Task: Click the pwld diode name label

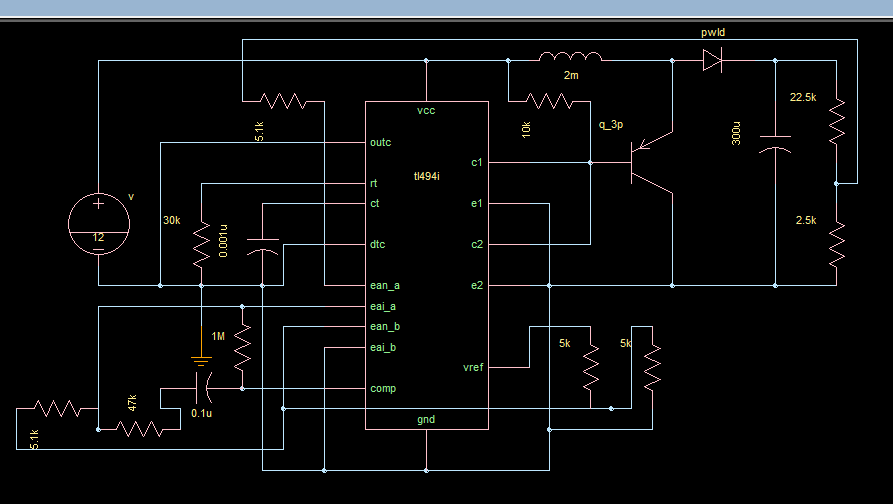Action: pos(713,32)
